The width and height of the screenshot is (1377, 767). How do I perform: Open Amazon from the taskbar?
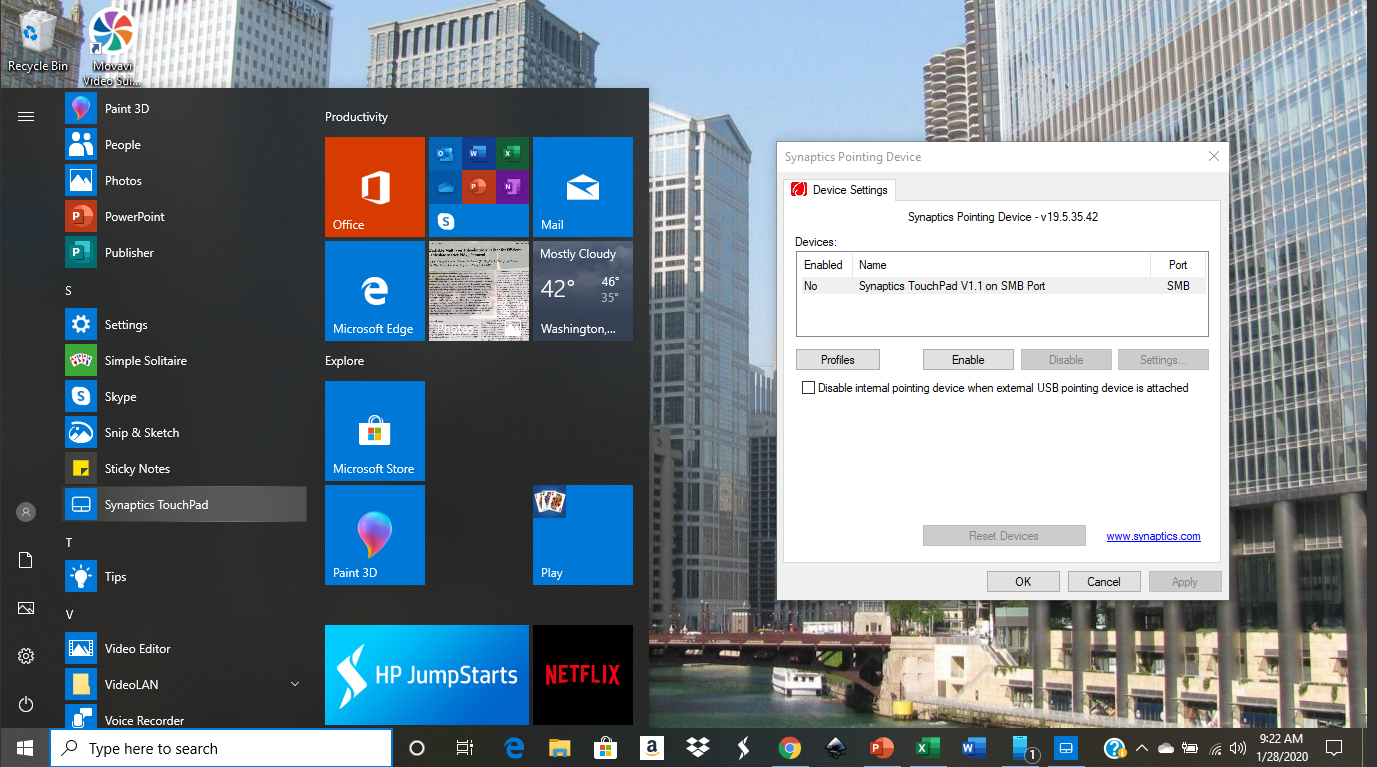[651, 748]
